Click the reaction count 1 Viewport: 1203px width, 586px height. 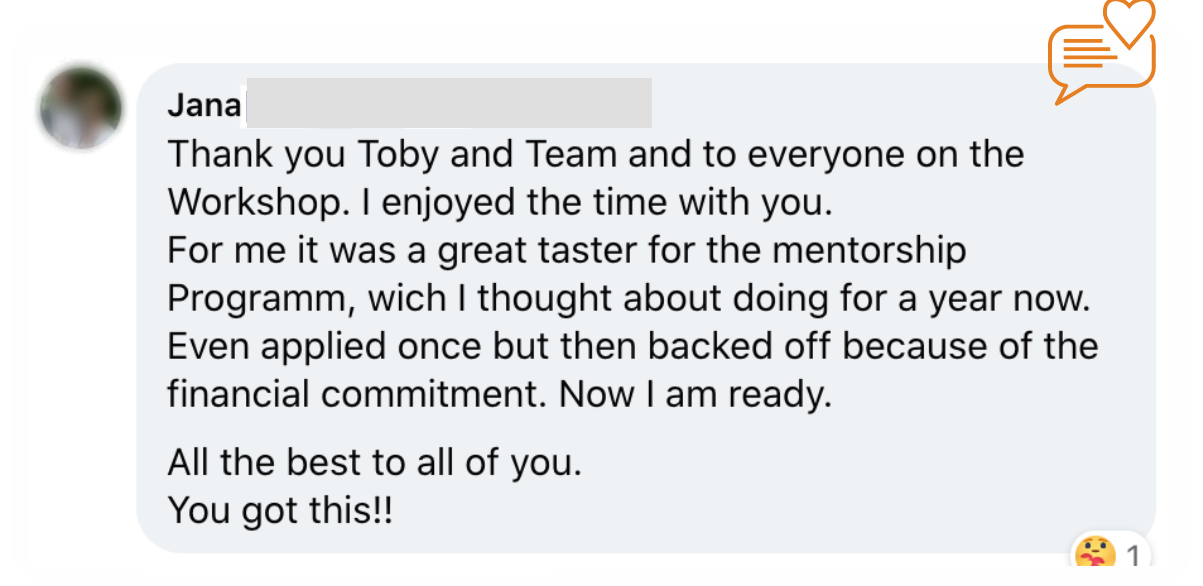1133,556
